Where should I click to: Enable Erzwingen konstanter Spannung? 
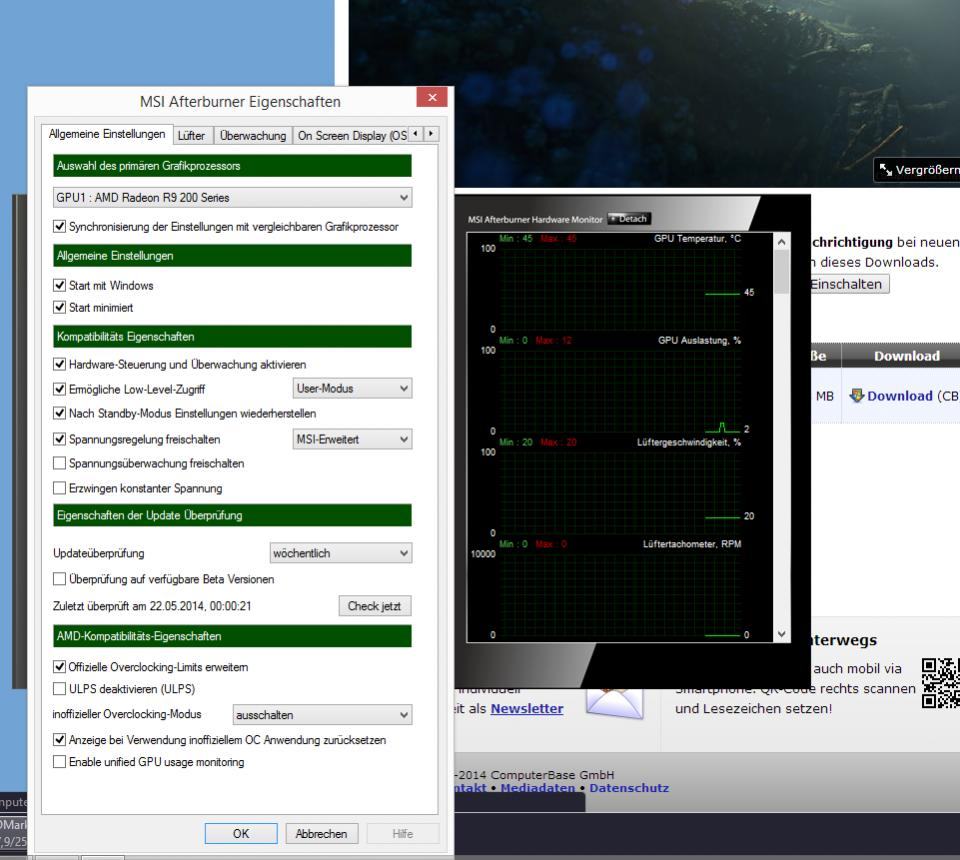[59, 488]
